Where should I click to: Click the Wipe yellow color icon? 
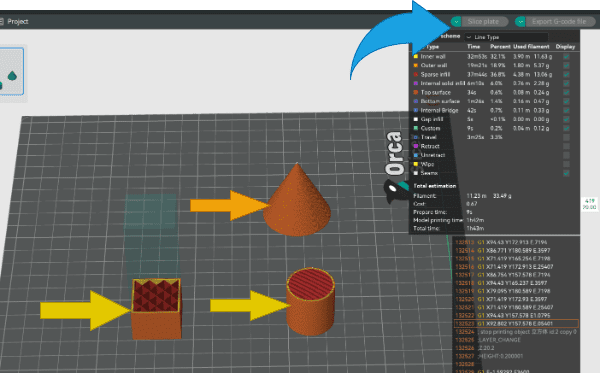(416, 164)
